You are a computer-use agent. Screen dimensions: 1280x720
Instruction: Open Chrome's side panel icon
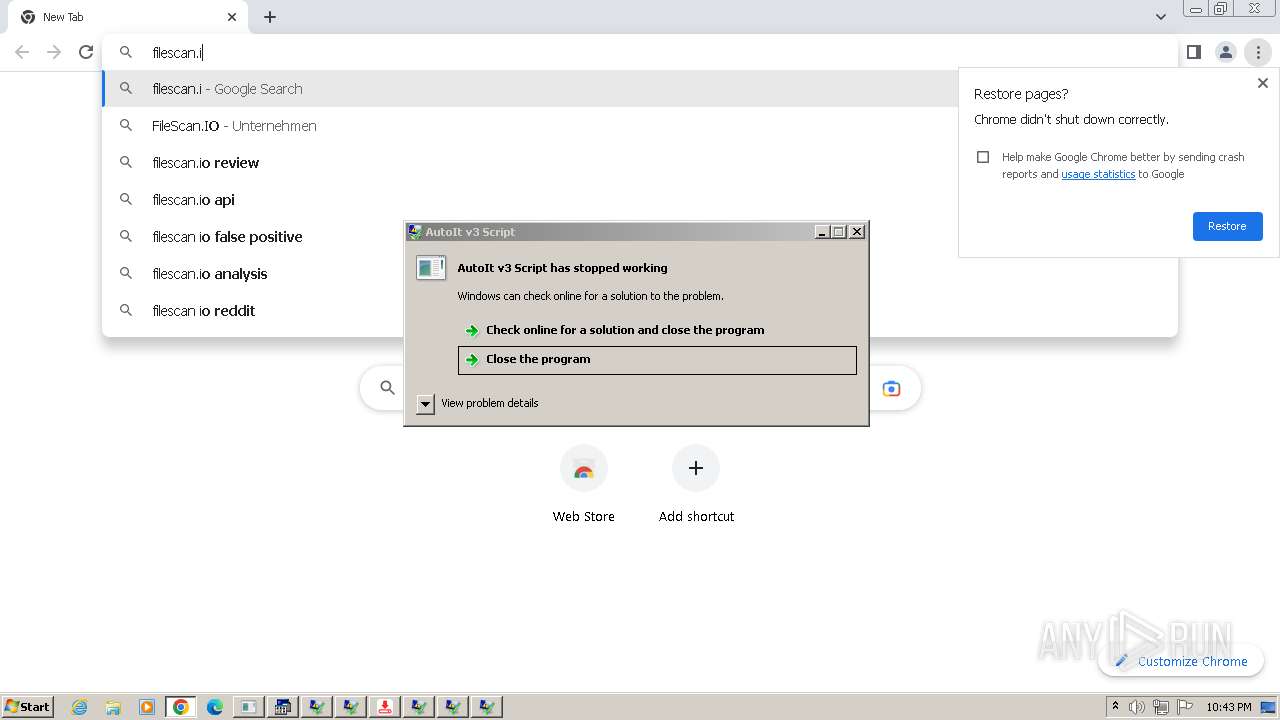click(1193, 52)
